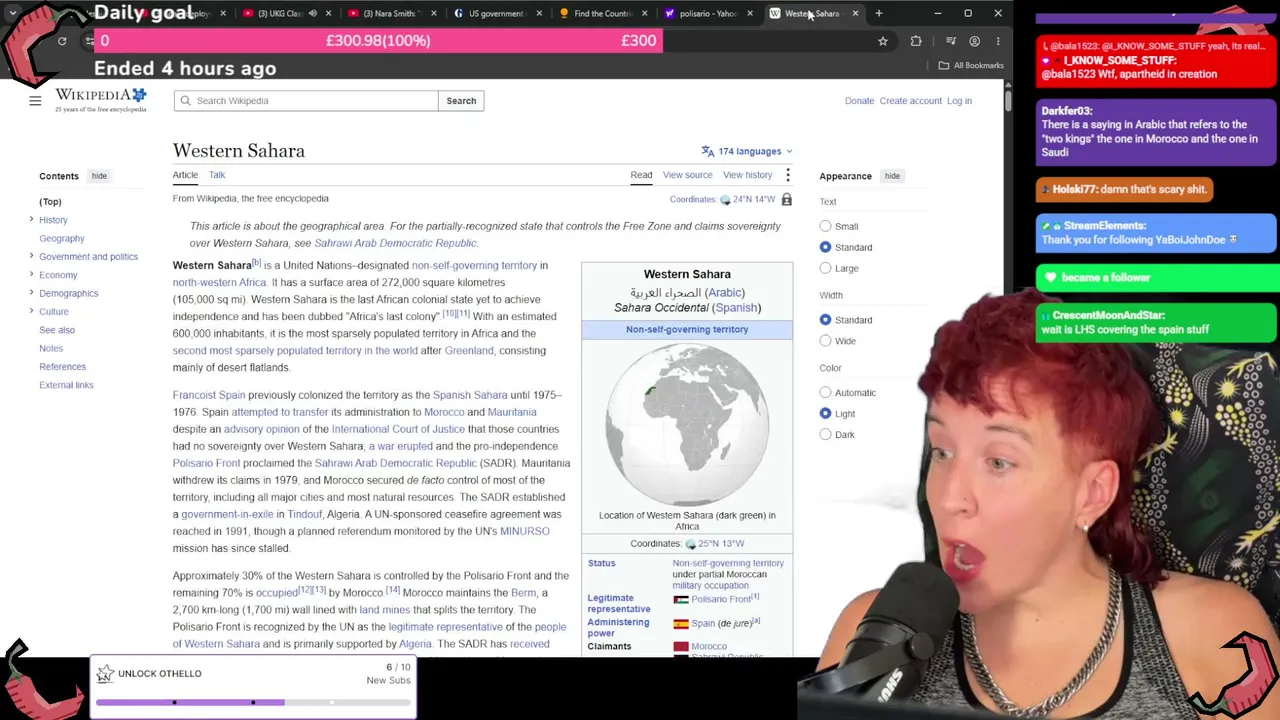Select Wide width radio

tap(826, 341)
